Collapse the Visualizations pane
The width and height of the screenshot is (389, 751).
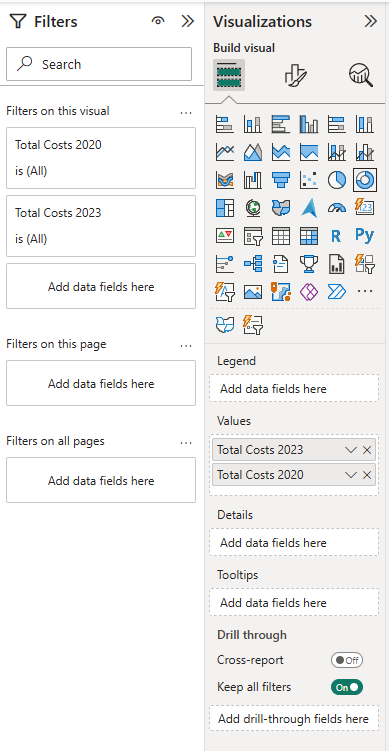[x=370, y=22]
